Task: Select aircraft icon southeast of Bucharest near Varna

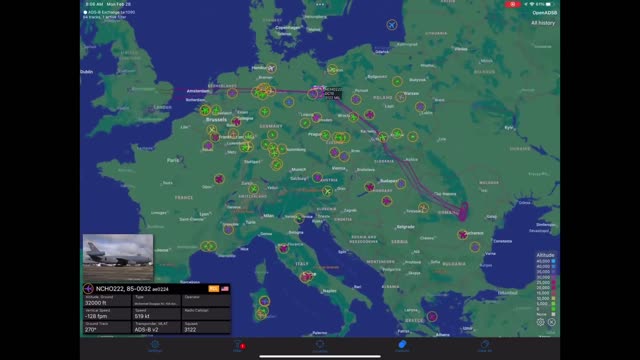Action: click(475, 247)
